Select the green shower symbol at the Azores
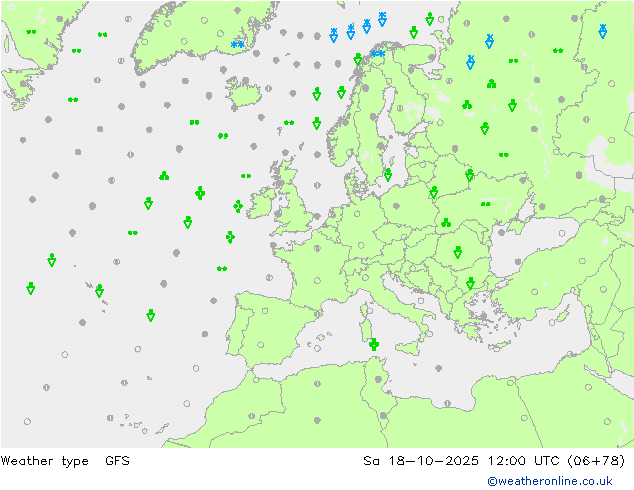634x490 pixels. (x=99, y=291)
